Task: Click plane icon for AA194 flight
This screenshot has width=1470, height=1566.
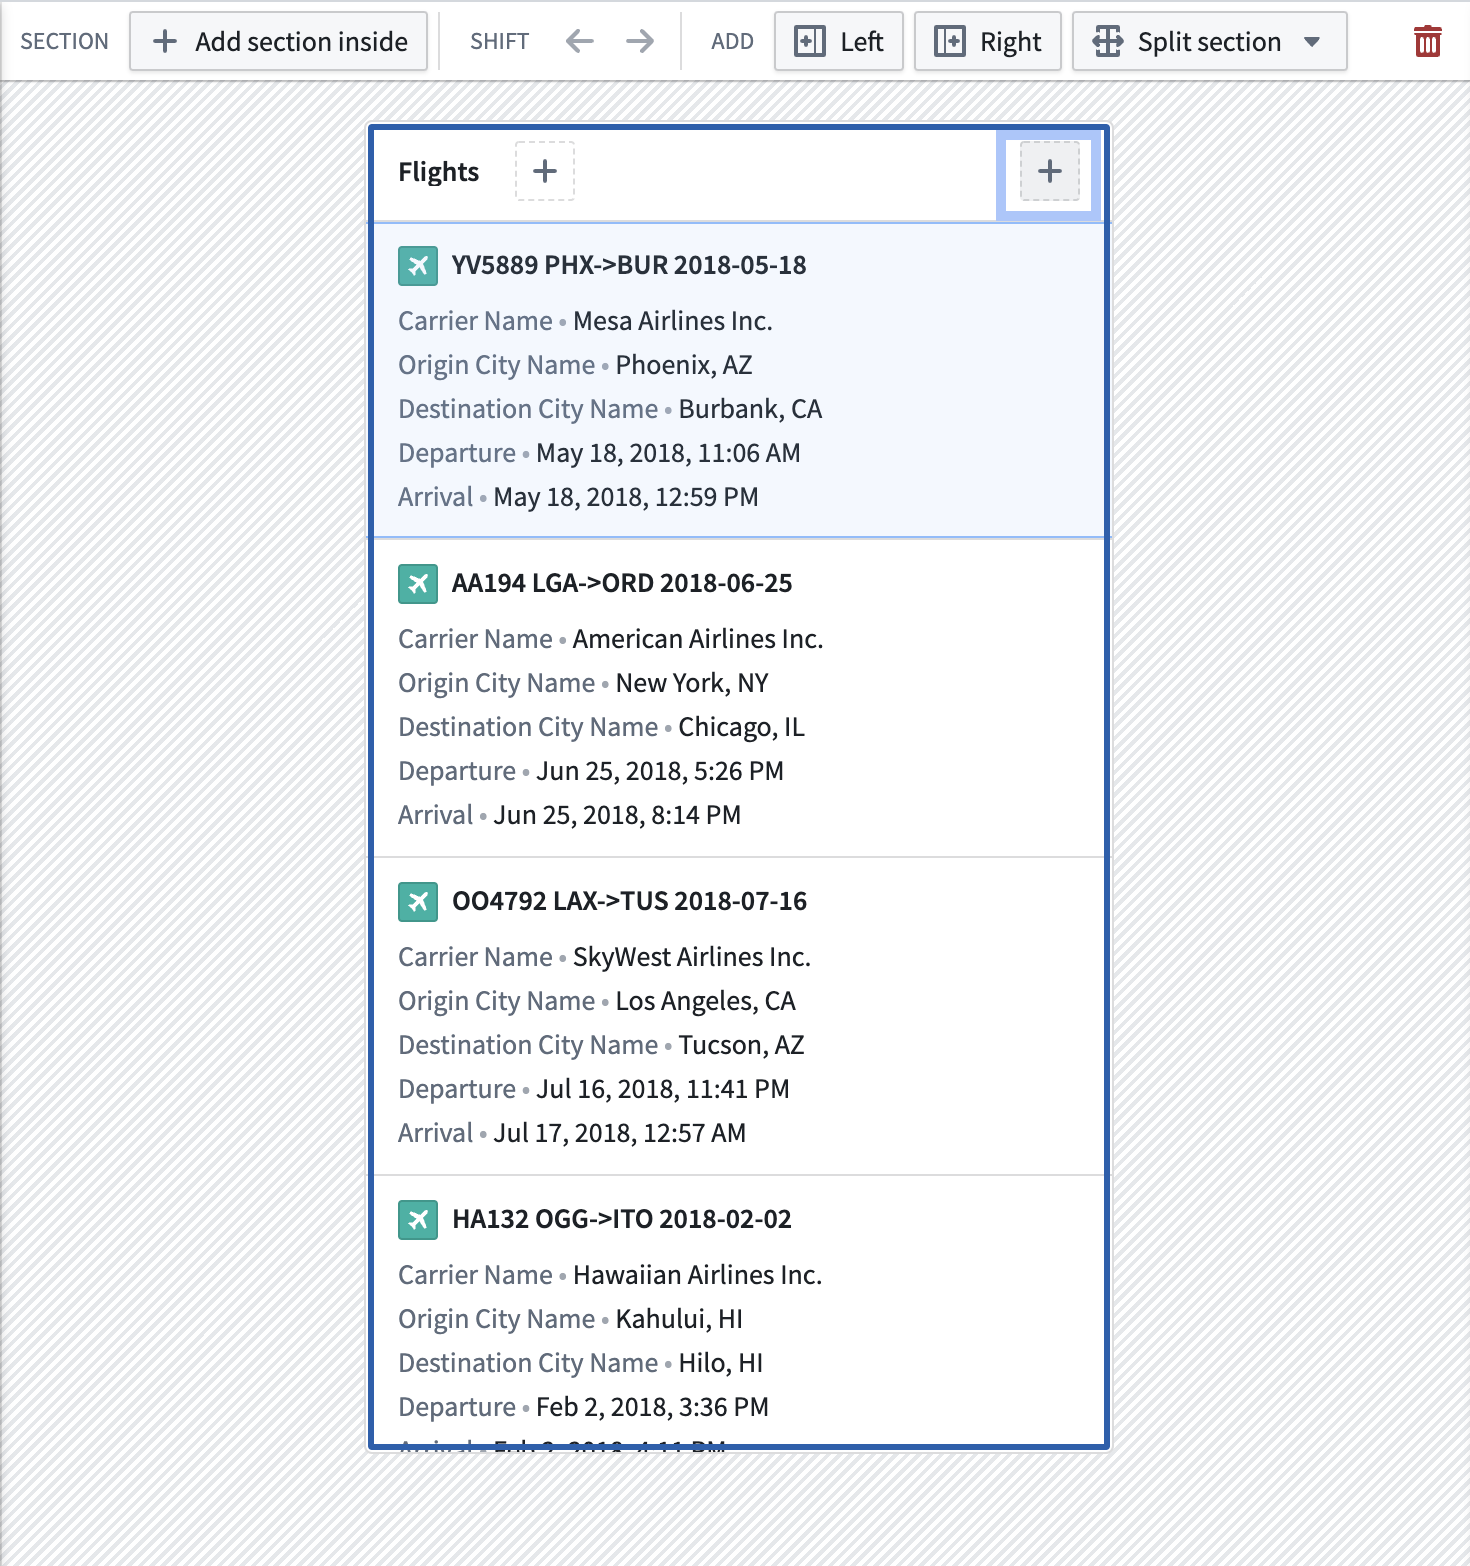Action: 418,583
